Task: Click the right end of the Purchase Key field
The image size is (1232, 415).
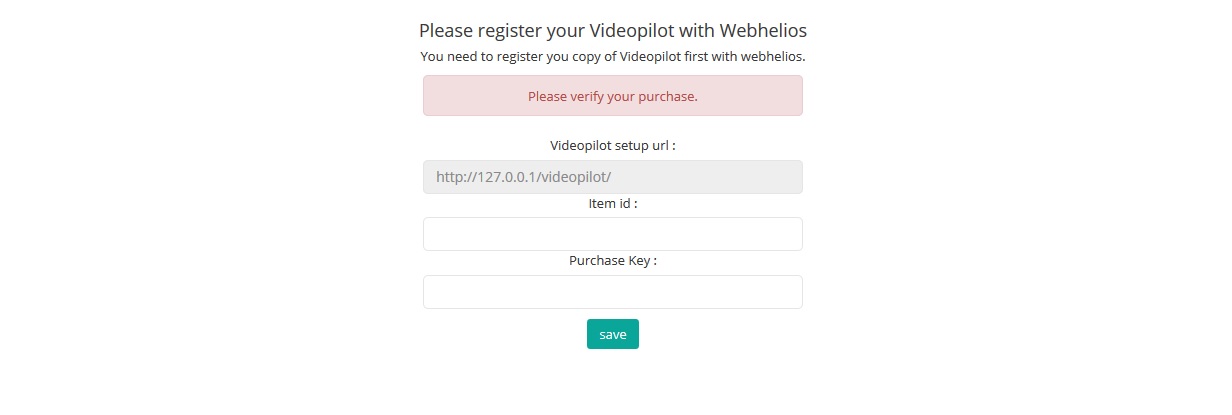Action: click(790, 292)
